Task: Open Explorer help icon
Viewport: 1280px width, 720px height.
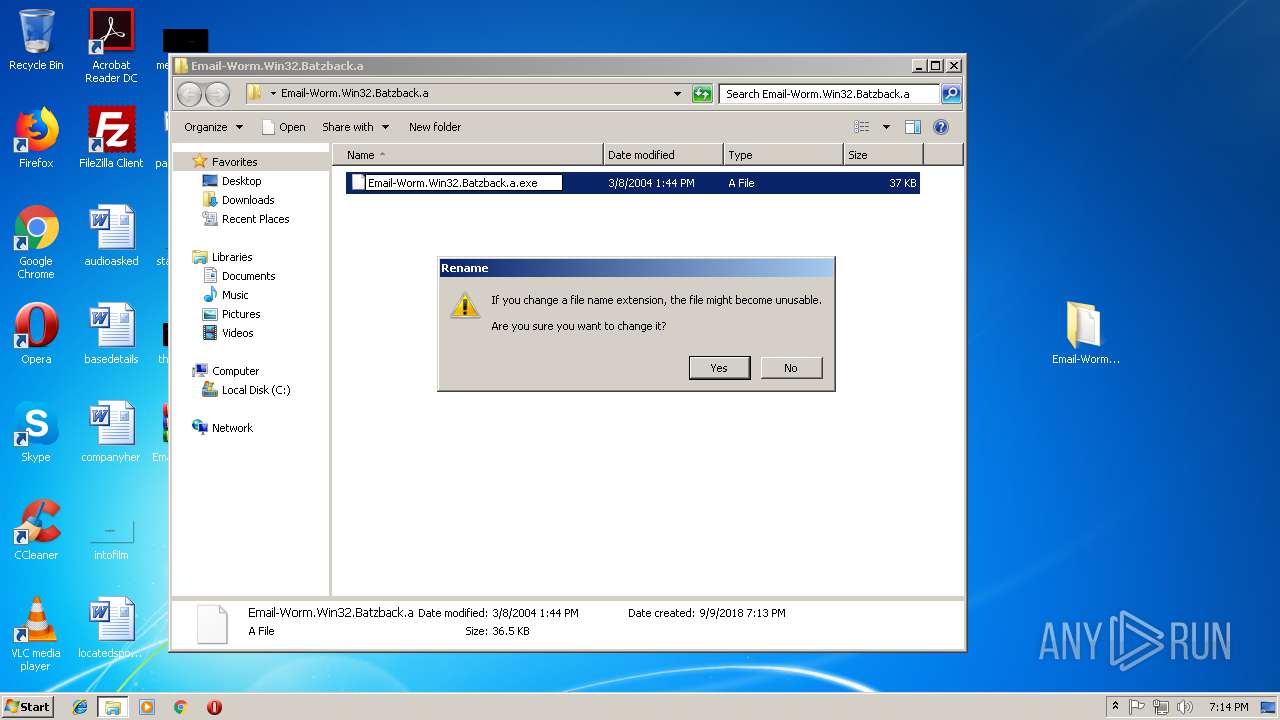Action: [x=940, y=127]
